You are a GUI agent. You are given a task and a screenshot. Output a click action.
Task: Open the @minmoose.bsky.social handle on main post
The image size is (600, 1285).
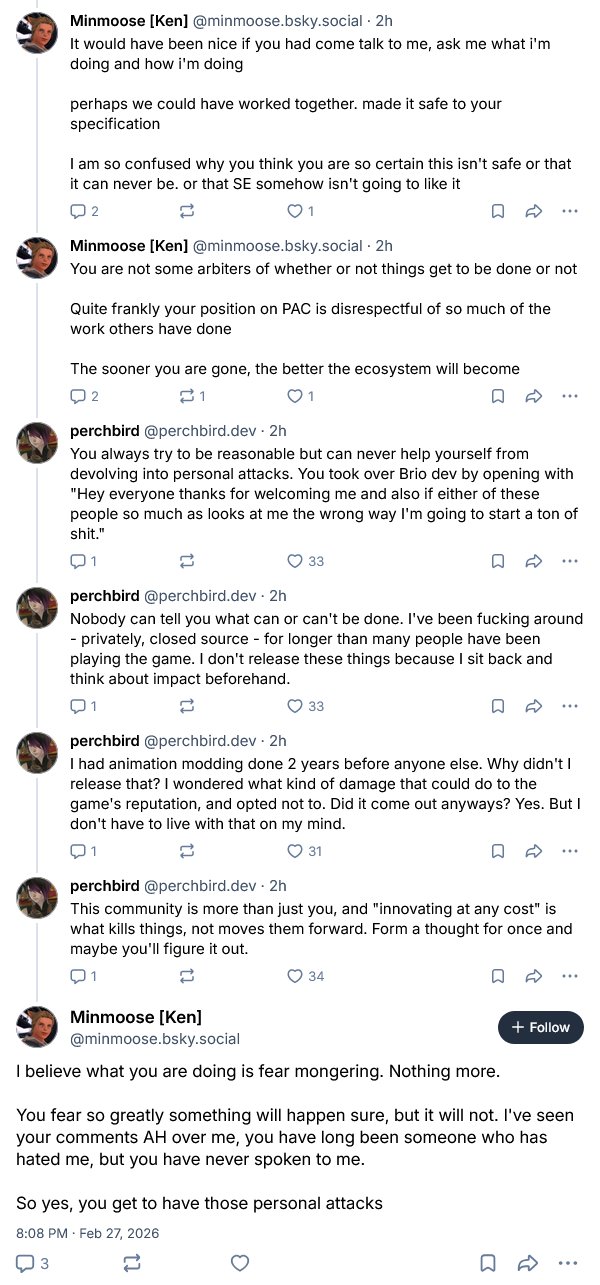(x=155, y=1039)
